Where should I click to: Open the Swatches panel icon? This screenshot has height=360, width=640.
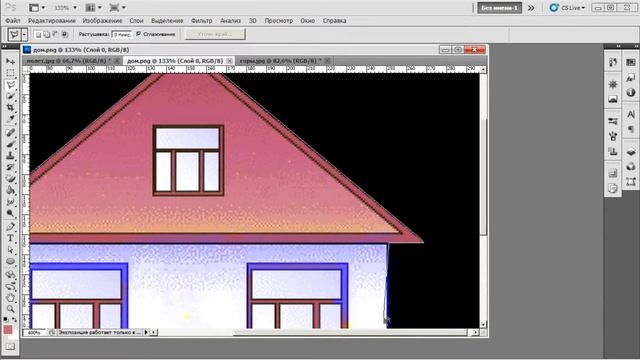(x=631, y=62)
